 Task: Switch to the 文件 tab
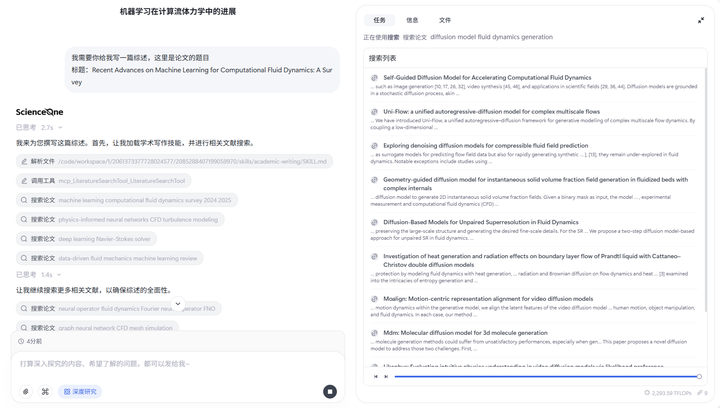click(444, 20)
